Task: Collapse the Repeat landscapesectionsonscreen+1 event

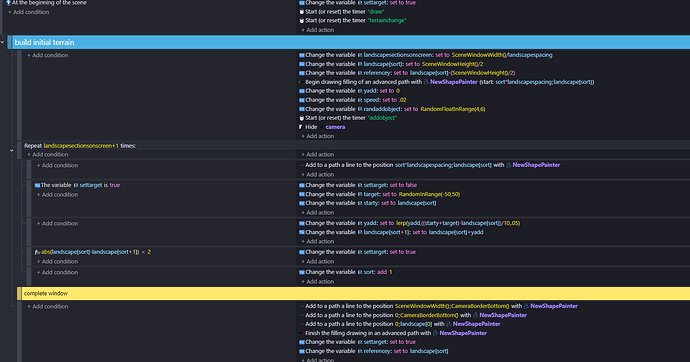Action: pyautogui.click(x=12, y=150)
